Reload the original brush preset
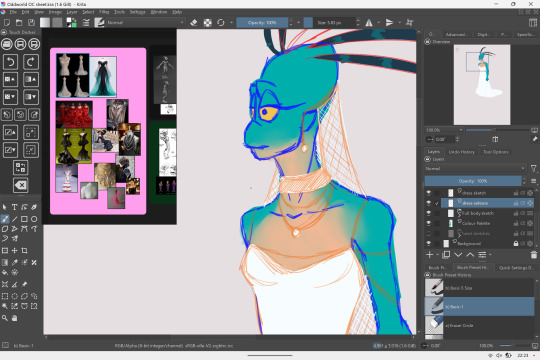This screenshot has height=360, width=540. [221, 23]
